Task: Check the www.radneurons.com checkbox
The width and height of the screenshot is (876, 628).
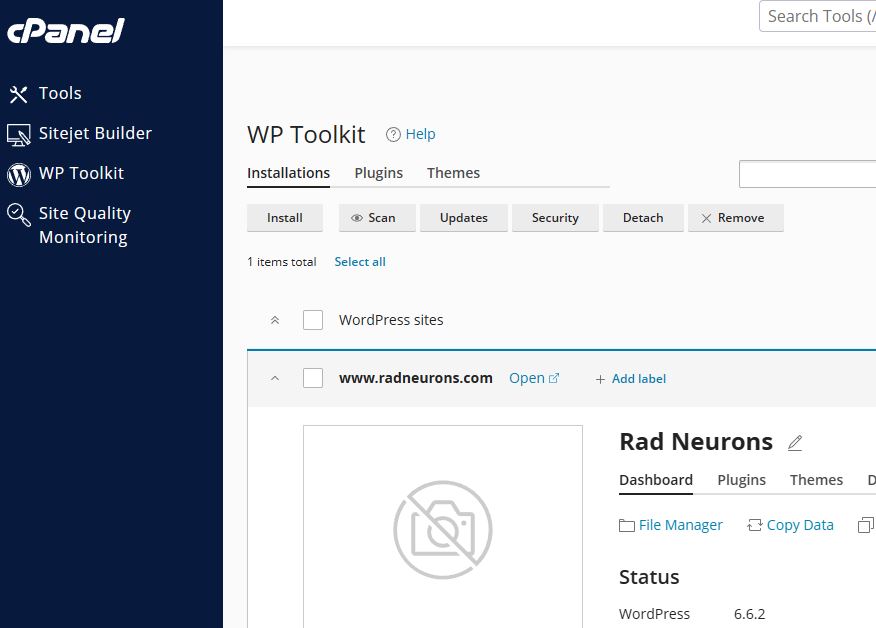Action: (x=313, y=378)
